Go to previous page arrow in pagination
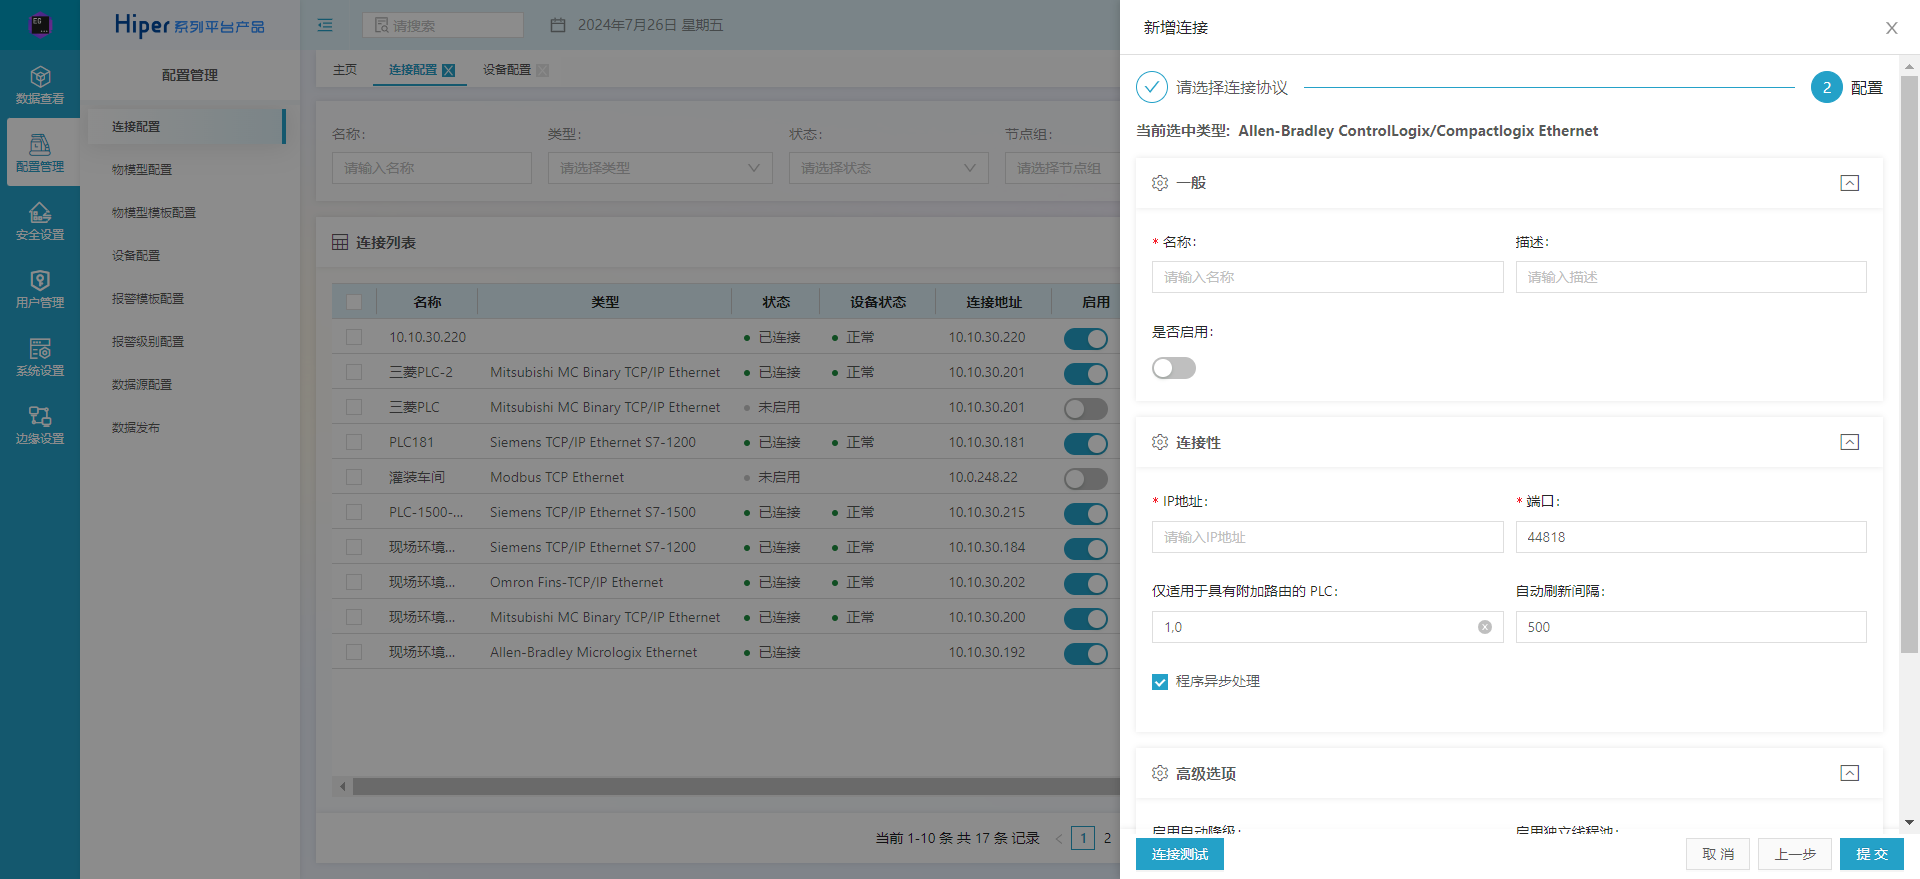1920x879 pixels. [1059, 838]
